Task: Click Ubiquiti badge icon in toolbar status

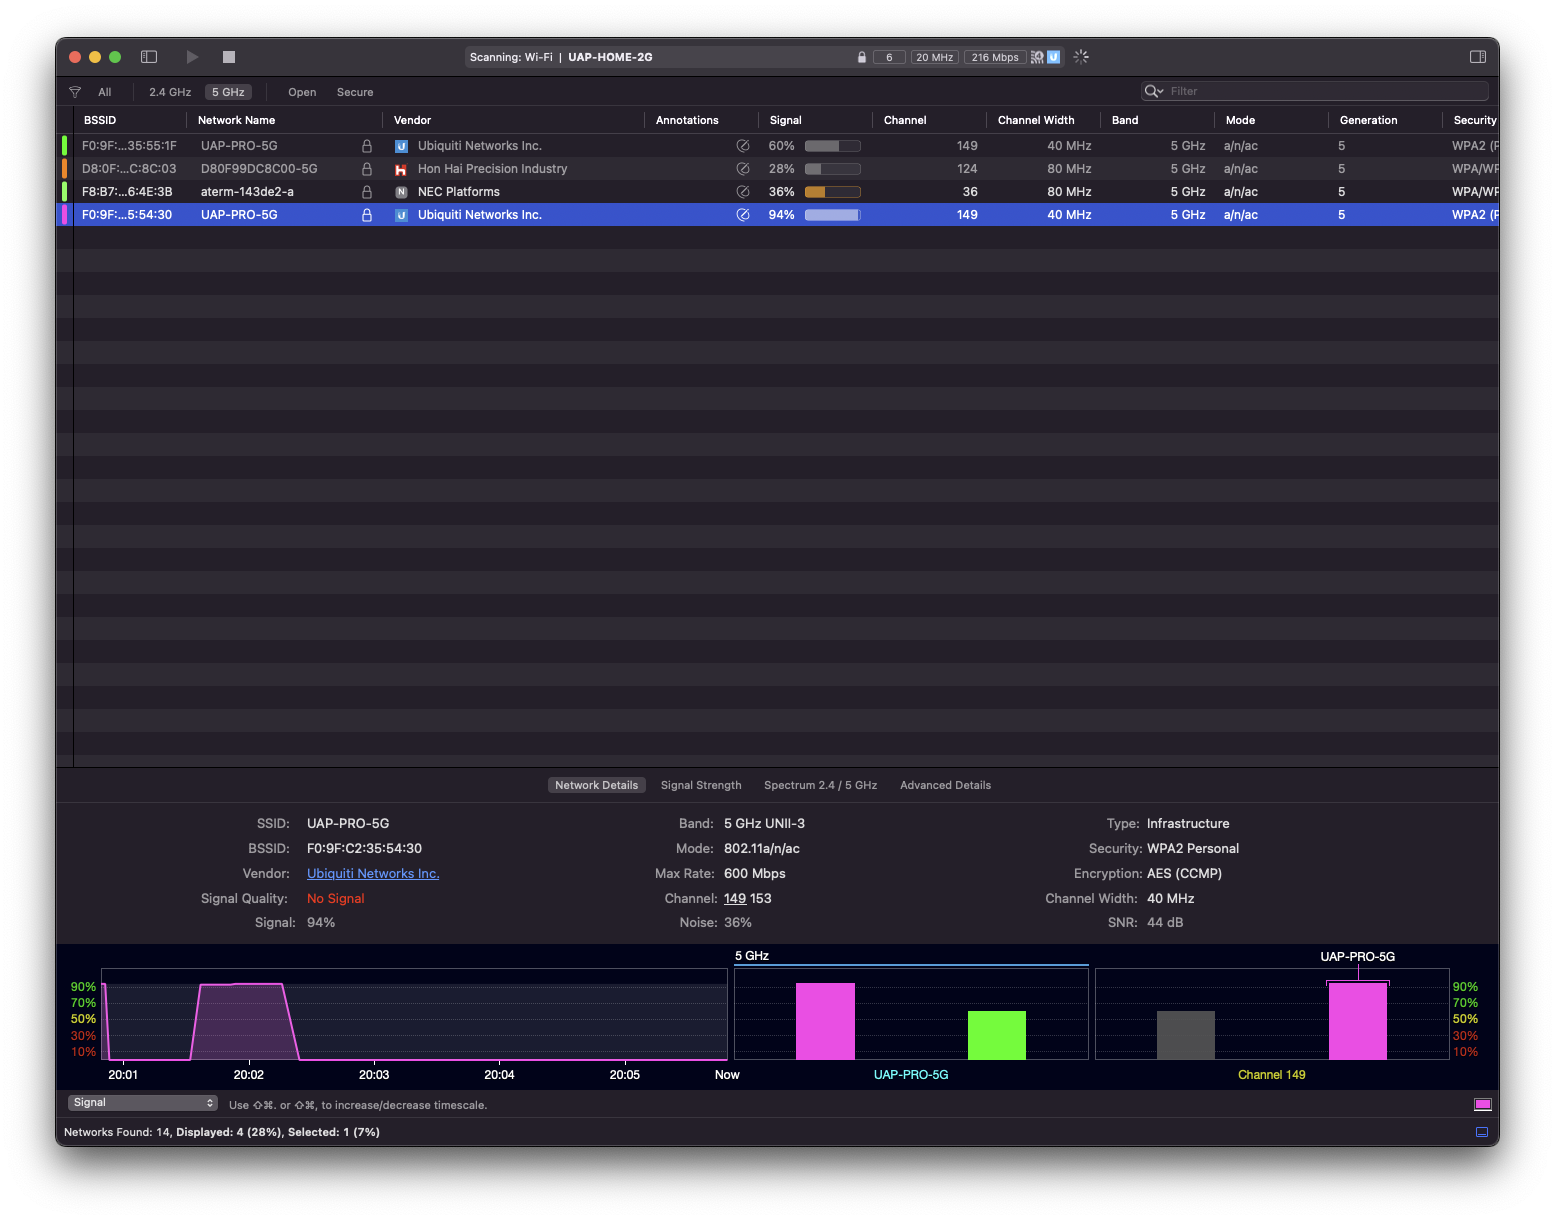Action: click(x=1053, y=57)
